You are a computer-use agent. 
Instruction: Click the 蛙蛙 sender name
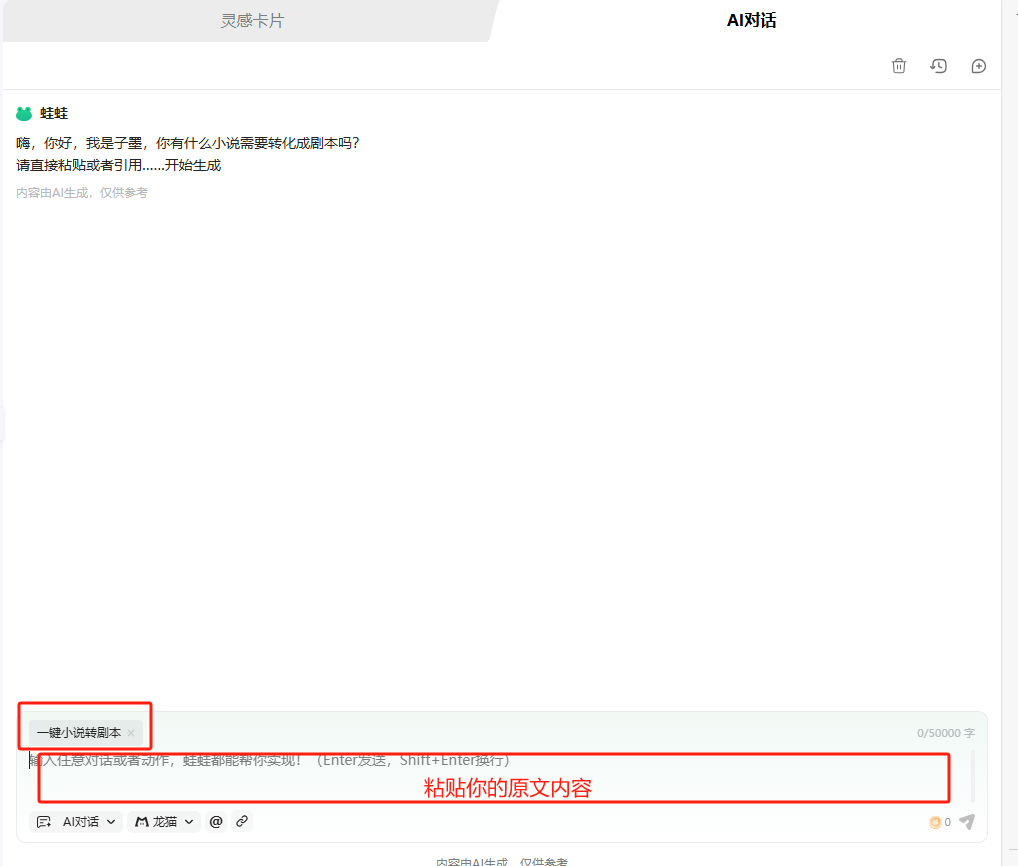pyautogui.click(x=54, y=114)
